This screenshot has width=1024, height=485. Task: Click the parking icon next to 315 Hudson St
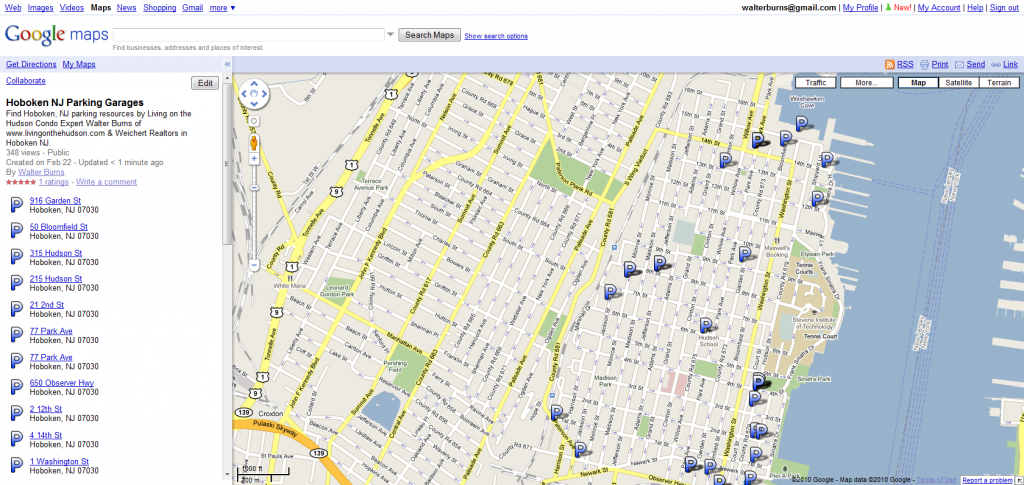(x=16, y=257)
